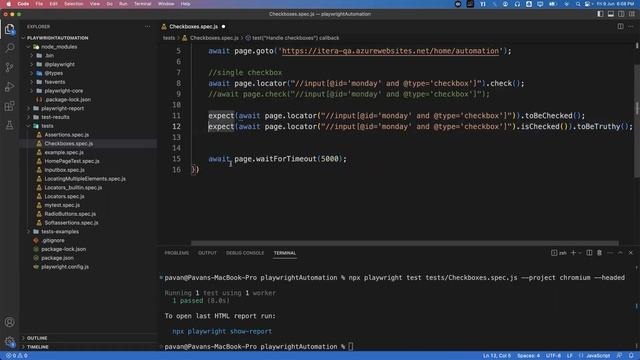Screen dimensions: 640x360
Task: Add a new terminal with plus icon
Action: point(573,253)
